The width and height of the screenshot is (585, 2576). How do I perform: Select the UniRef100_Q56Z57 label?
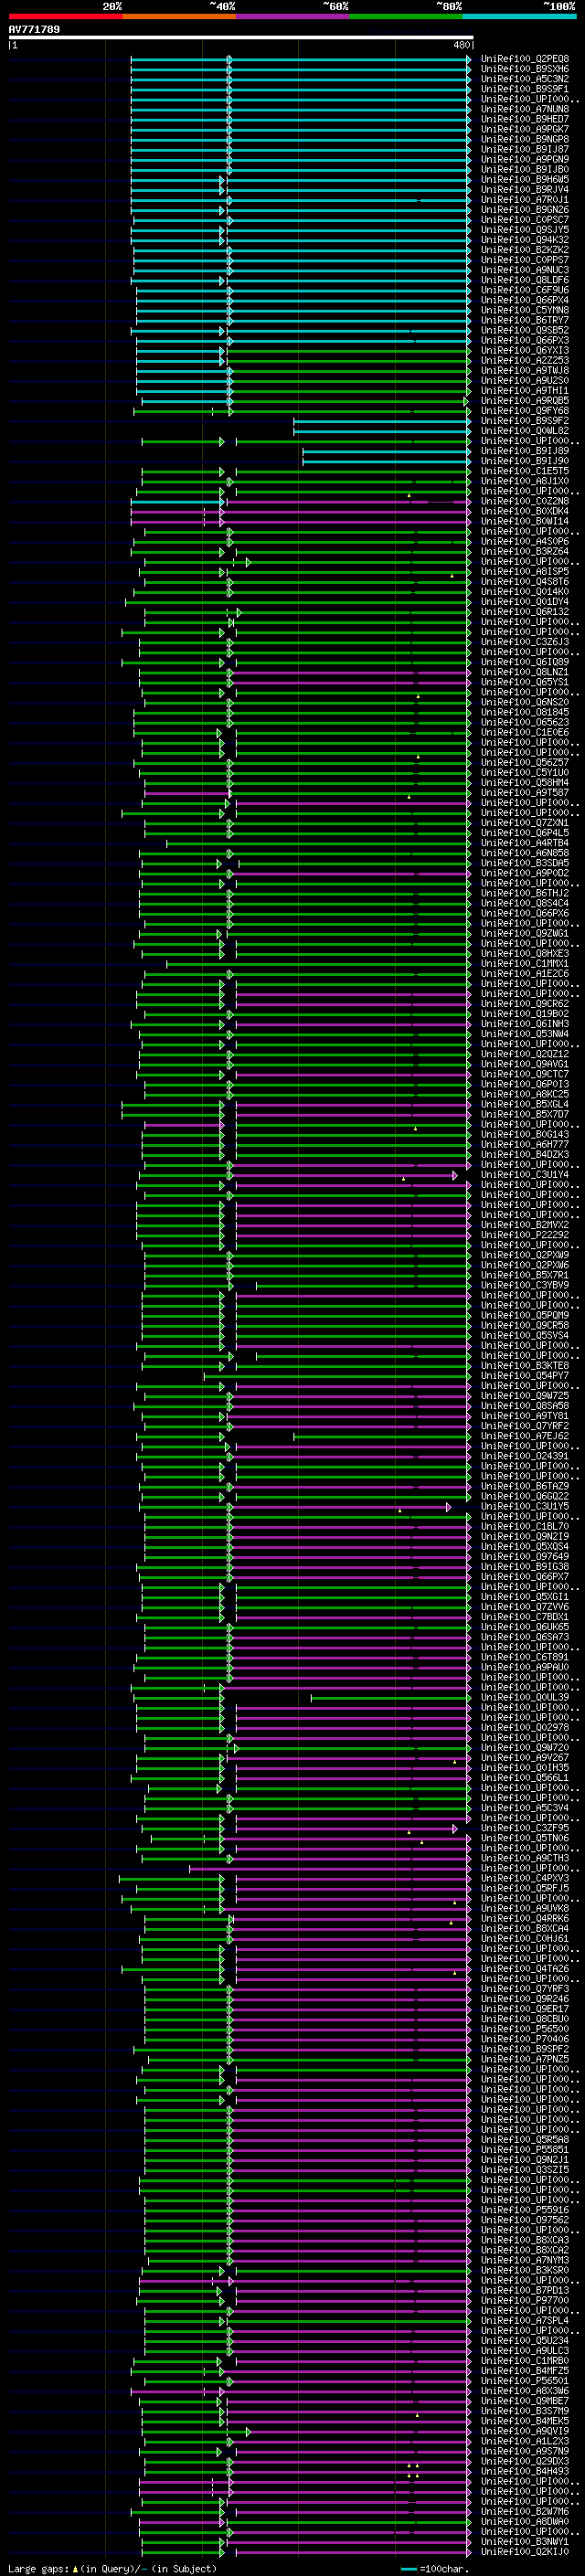[525, 762]
